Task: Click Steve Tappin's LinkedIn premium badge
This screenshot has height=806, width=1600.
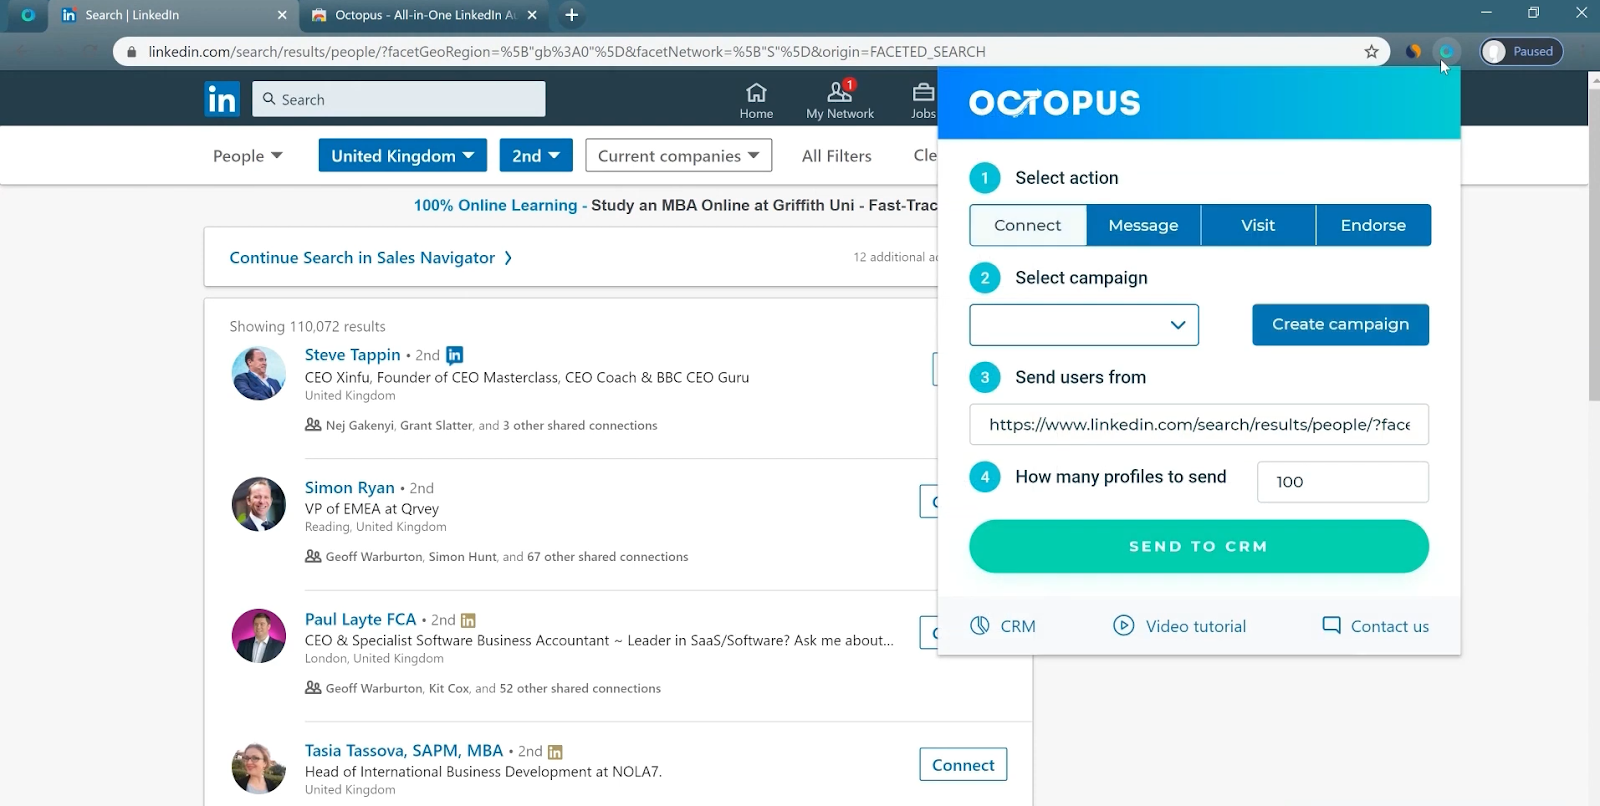Action: click(x=455, y=355)
